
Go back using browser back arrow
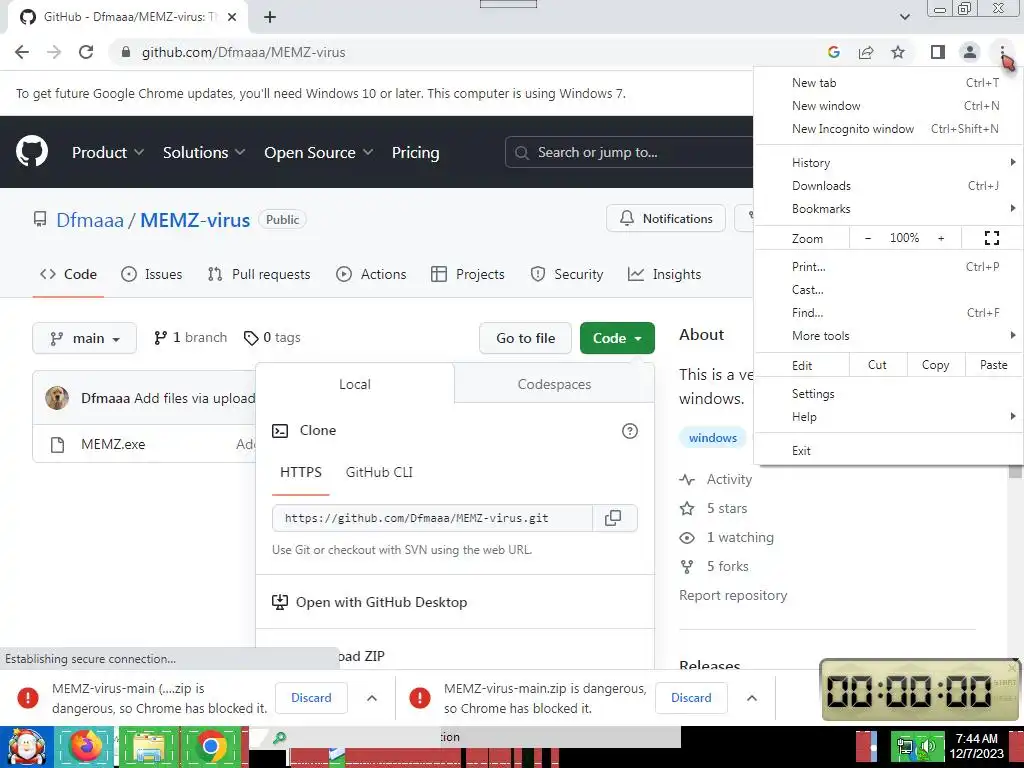point(22,52)
